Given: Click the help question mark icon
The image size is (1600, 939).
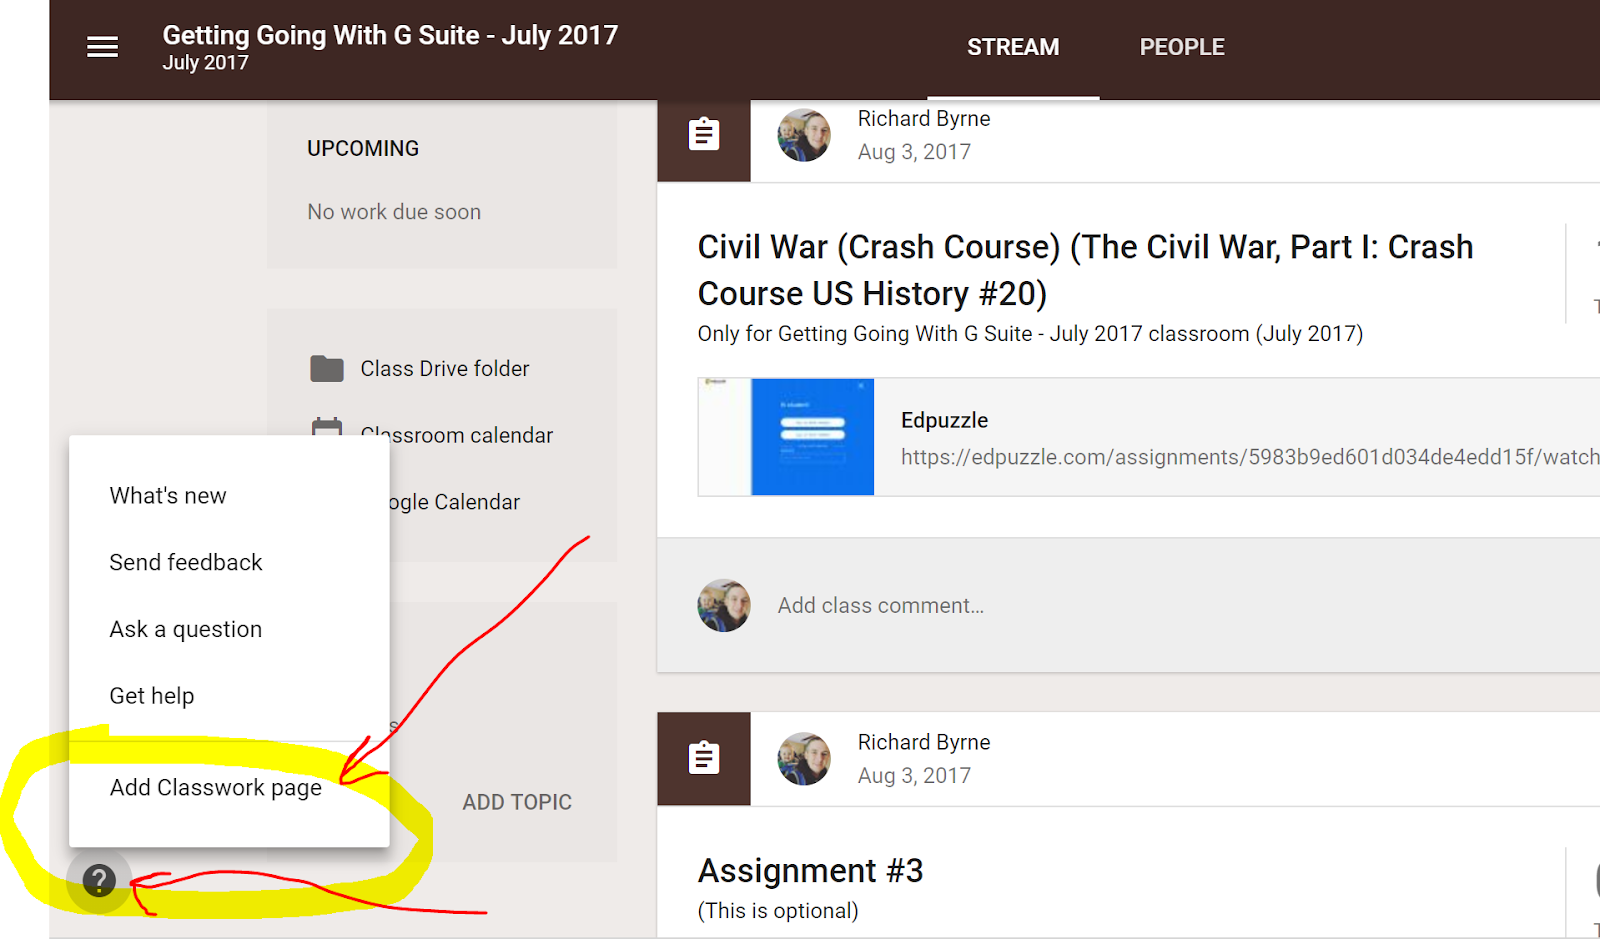Looking at the screenshot, I should click(x=99, y=881).
